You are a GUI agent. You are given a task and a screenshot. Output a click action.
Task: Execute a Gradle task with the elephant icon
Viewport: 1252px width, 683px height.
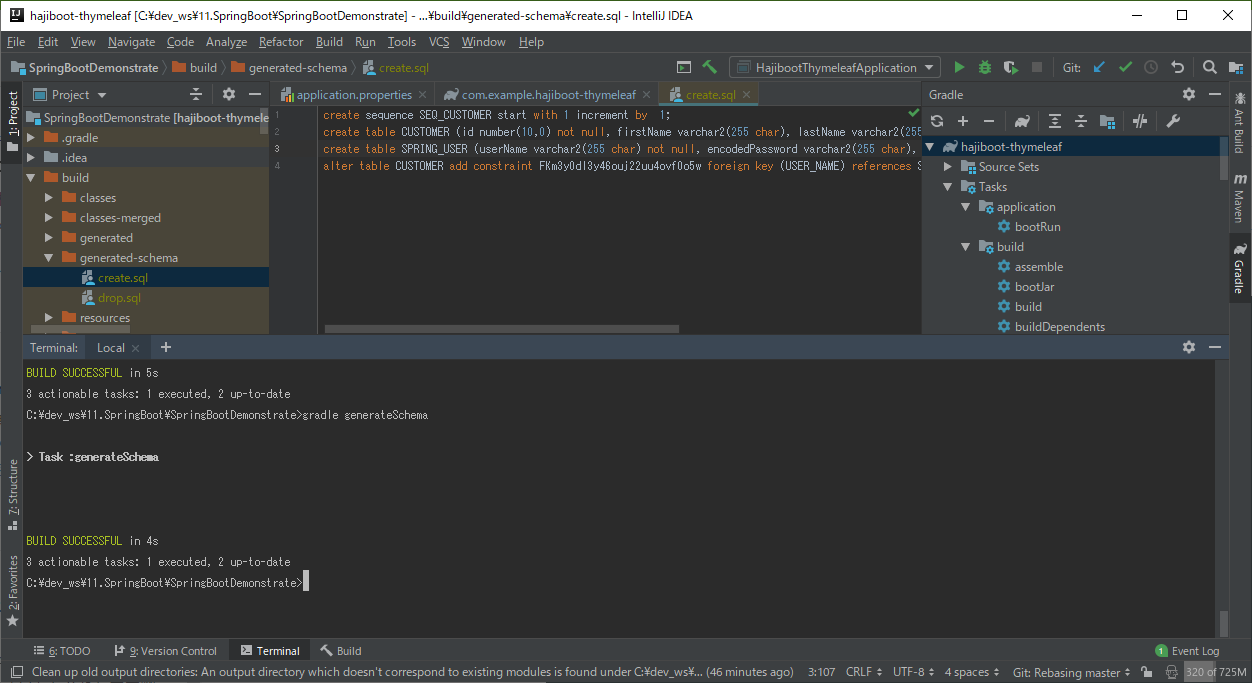[x=1022, y=121]
